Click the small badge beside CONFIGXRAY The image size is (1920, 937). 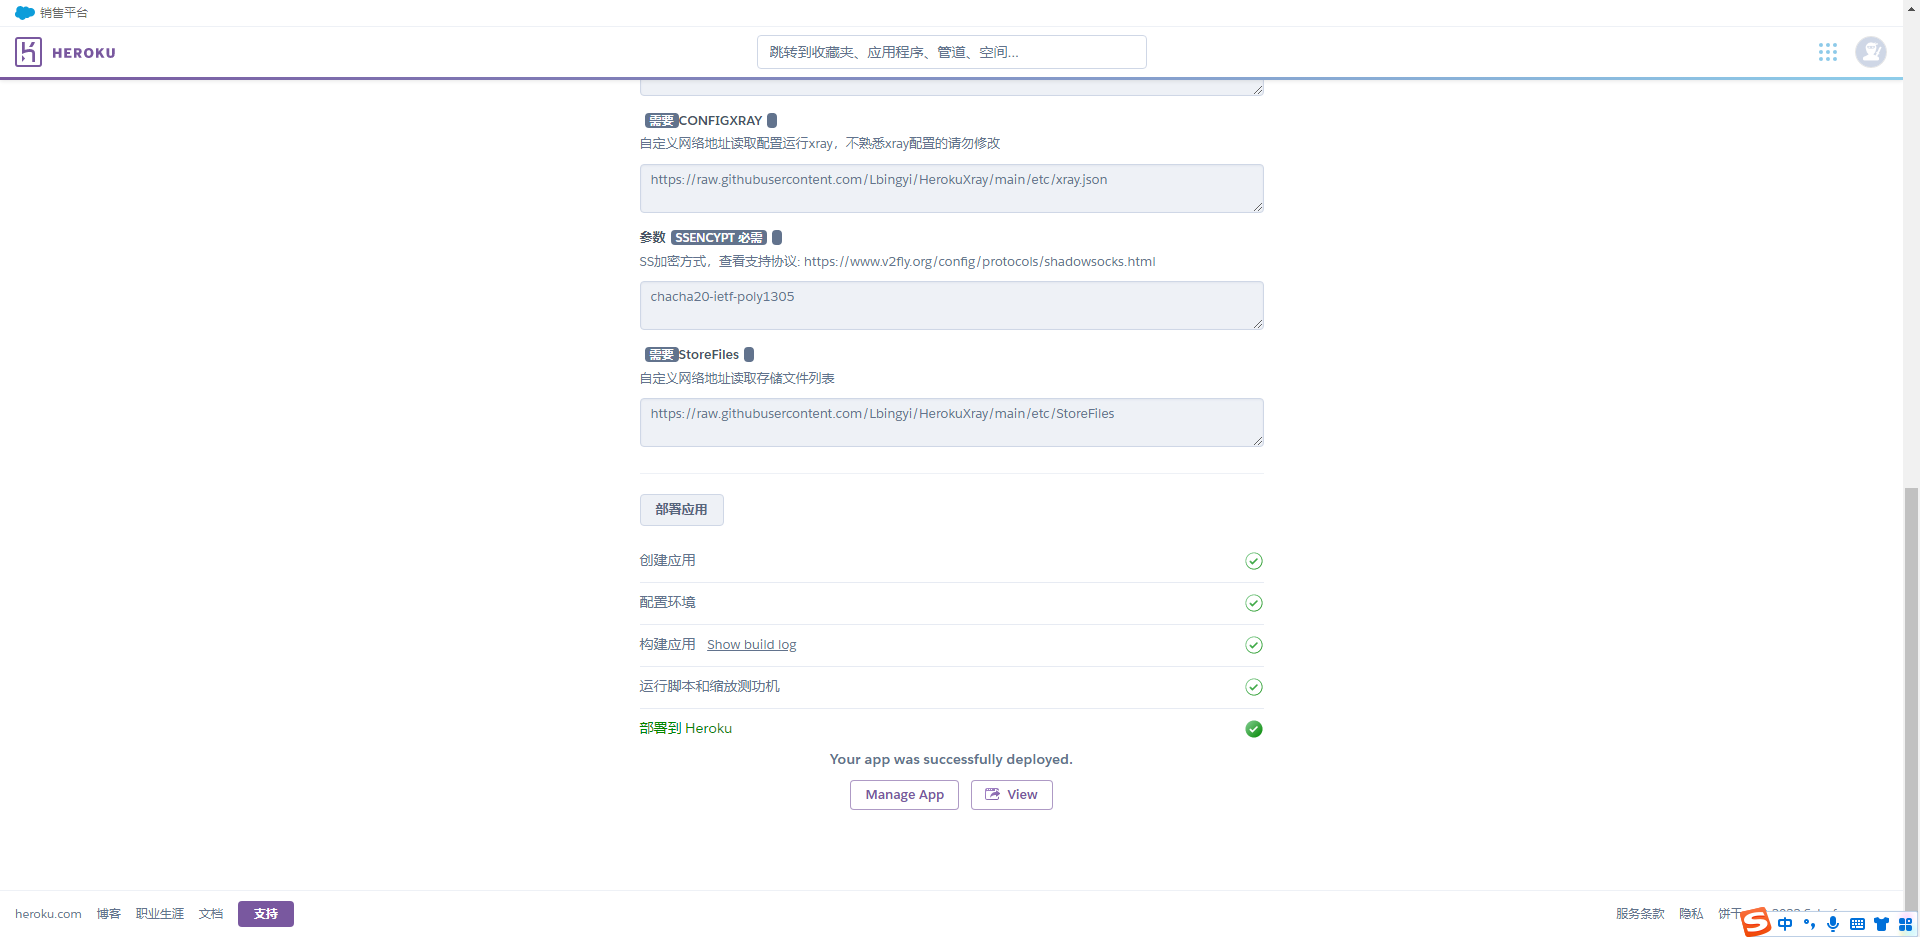(x=772, y=121)
